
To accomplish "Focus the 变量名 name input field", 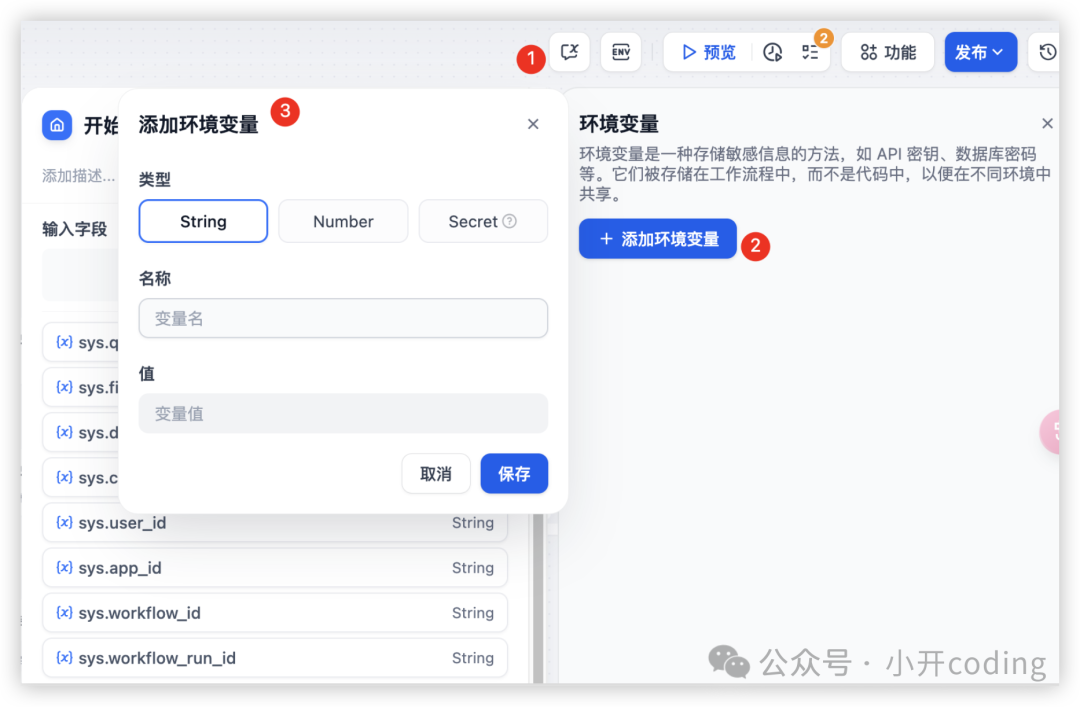I will point(343,318).
